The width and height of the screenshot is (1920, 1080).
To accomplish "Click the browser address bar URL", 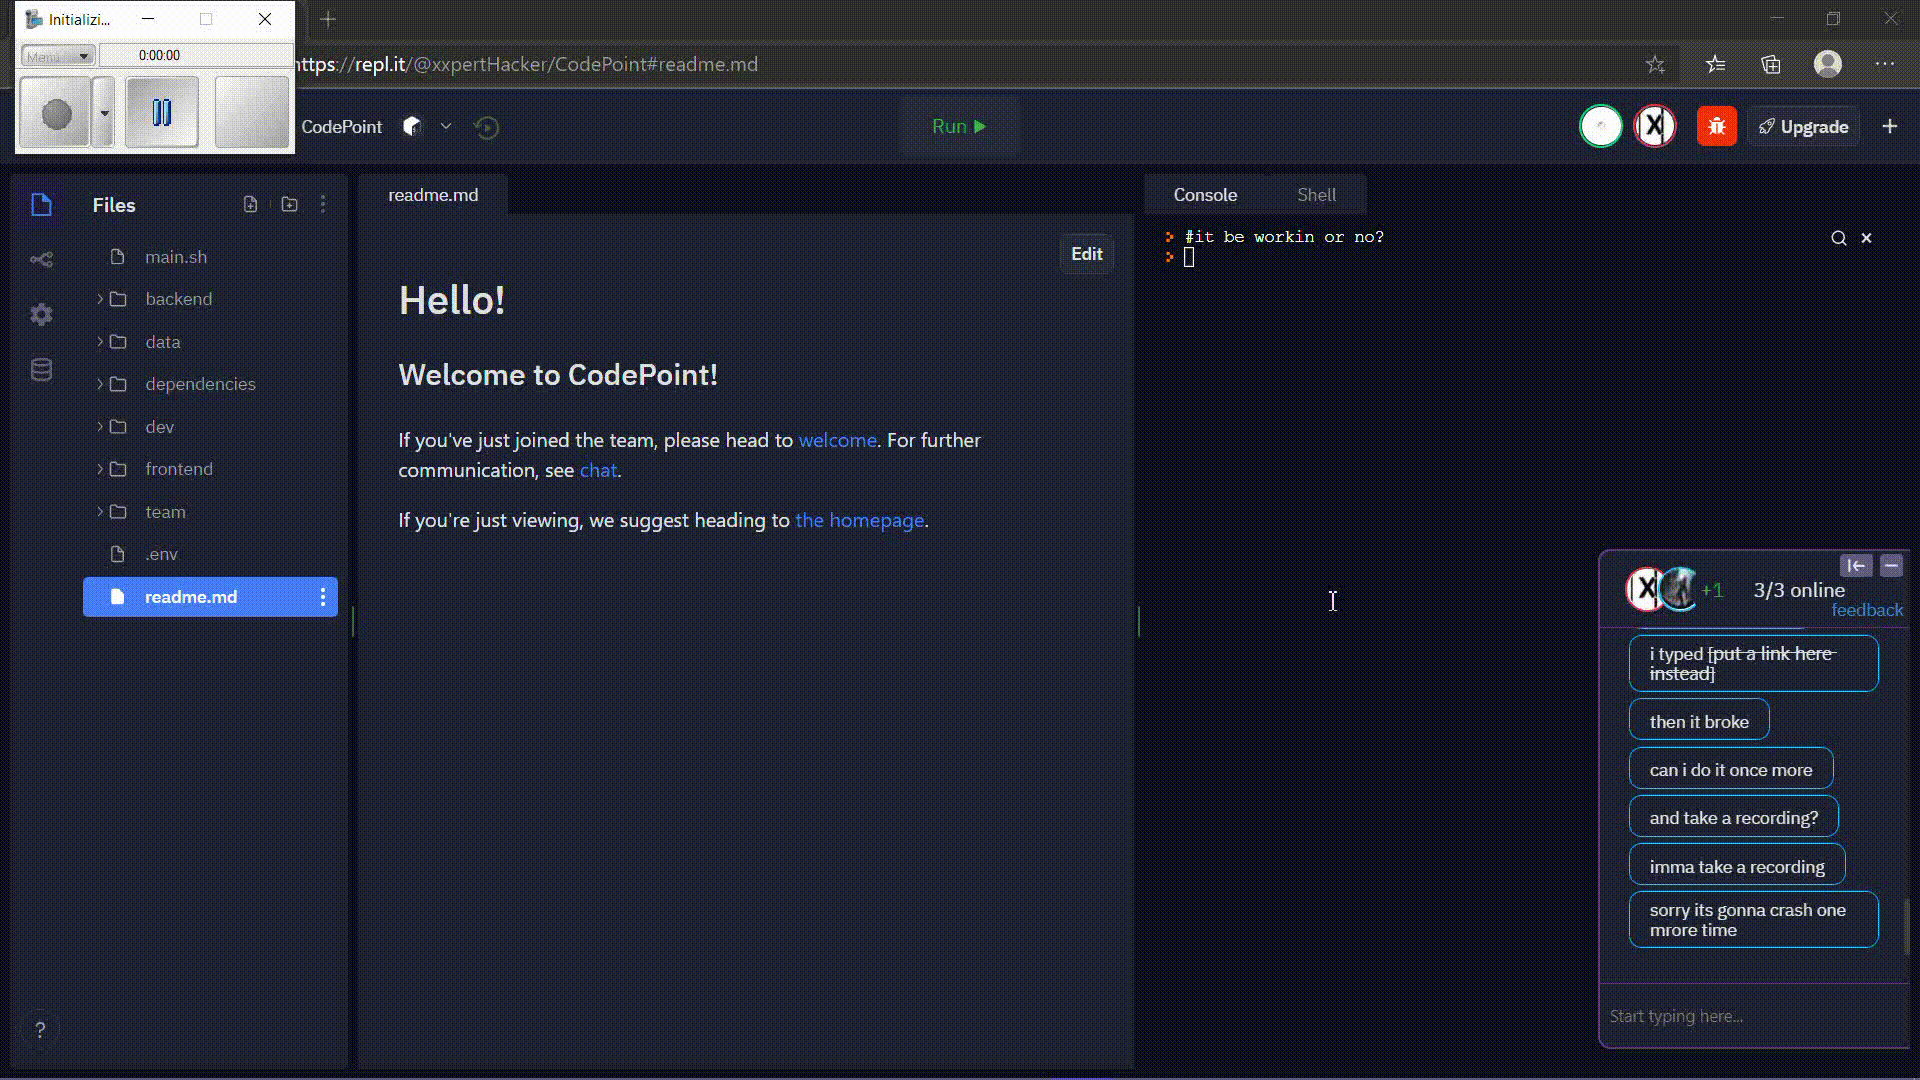I will tap(527, 64).
